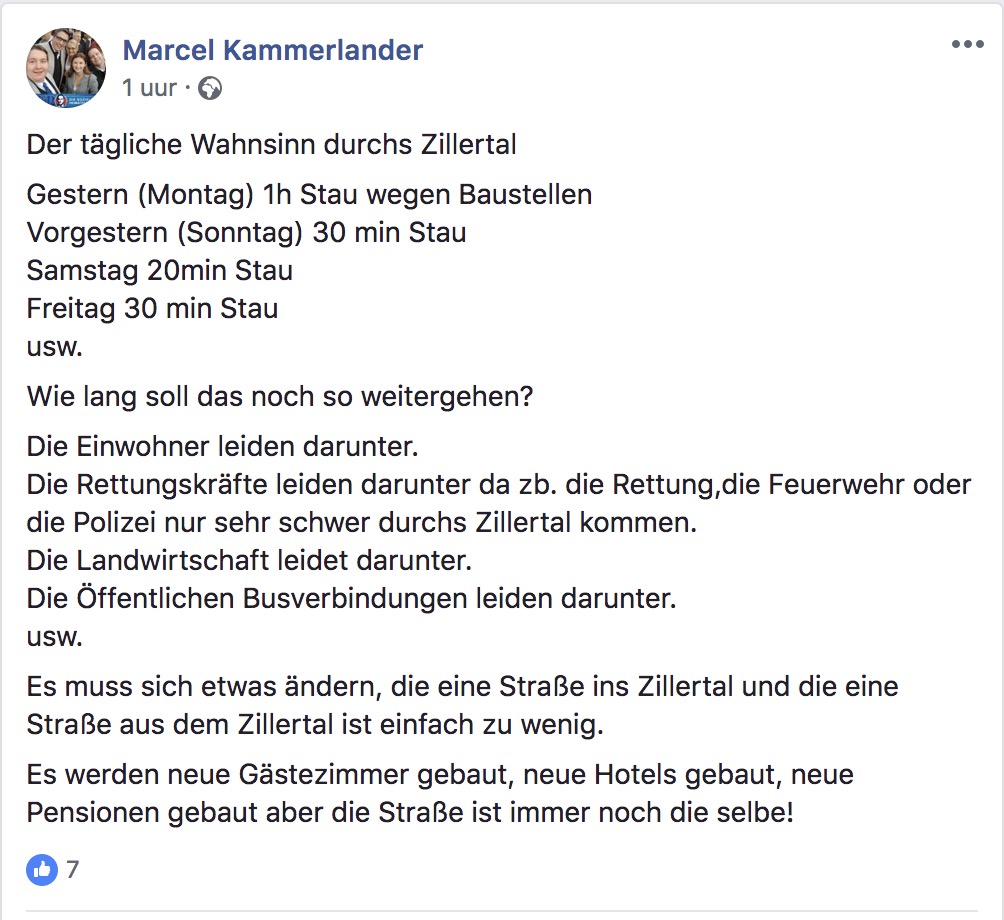Click 'Die Landwirtschaft leidet darunter' sentence
The image size is (1004, 920).
click(248, 561)
